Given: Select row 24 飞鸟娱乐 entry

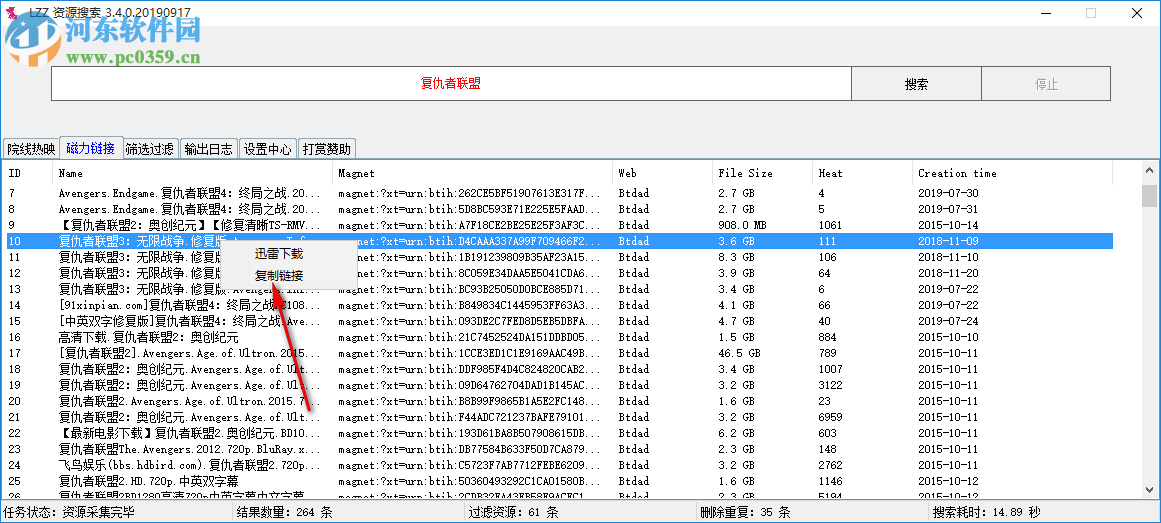Looking at the screenshot, I should [x=190, y=465].
